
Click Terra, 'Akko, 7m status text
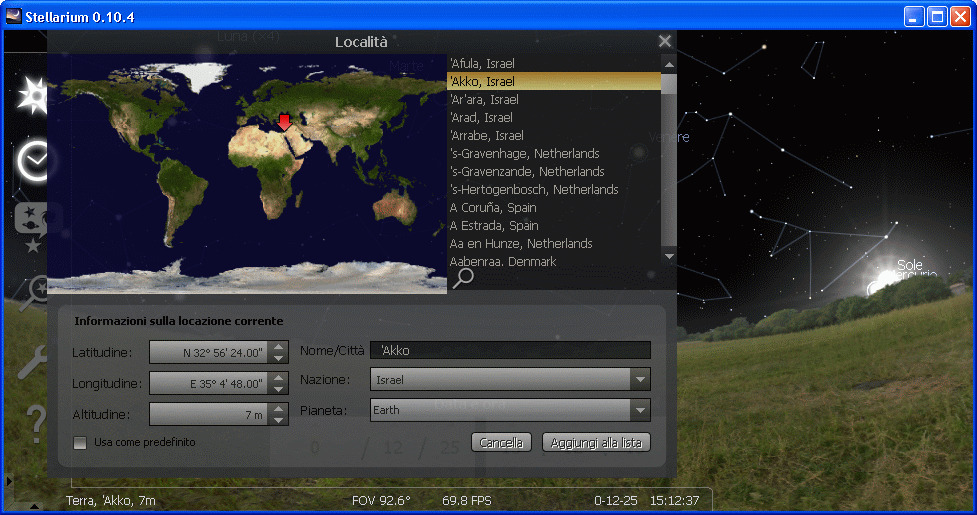point(111,501)
